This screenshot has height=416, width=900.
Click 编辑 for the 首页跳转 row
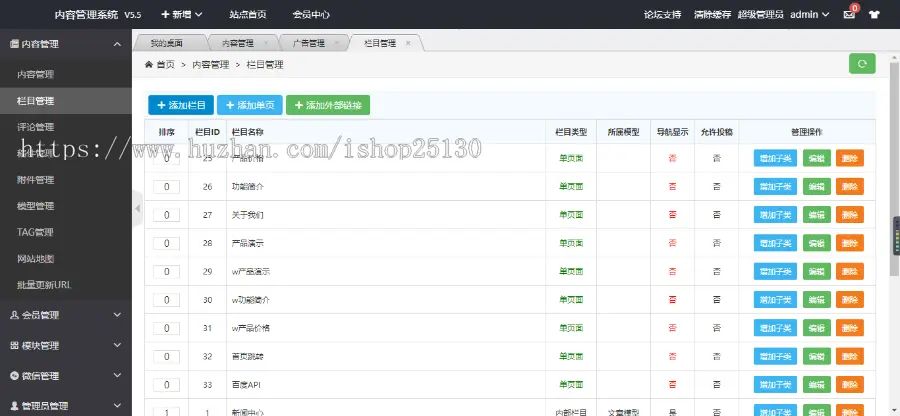coord(816,356)
